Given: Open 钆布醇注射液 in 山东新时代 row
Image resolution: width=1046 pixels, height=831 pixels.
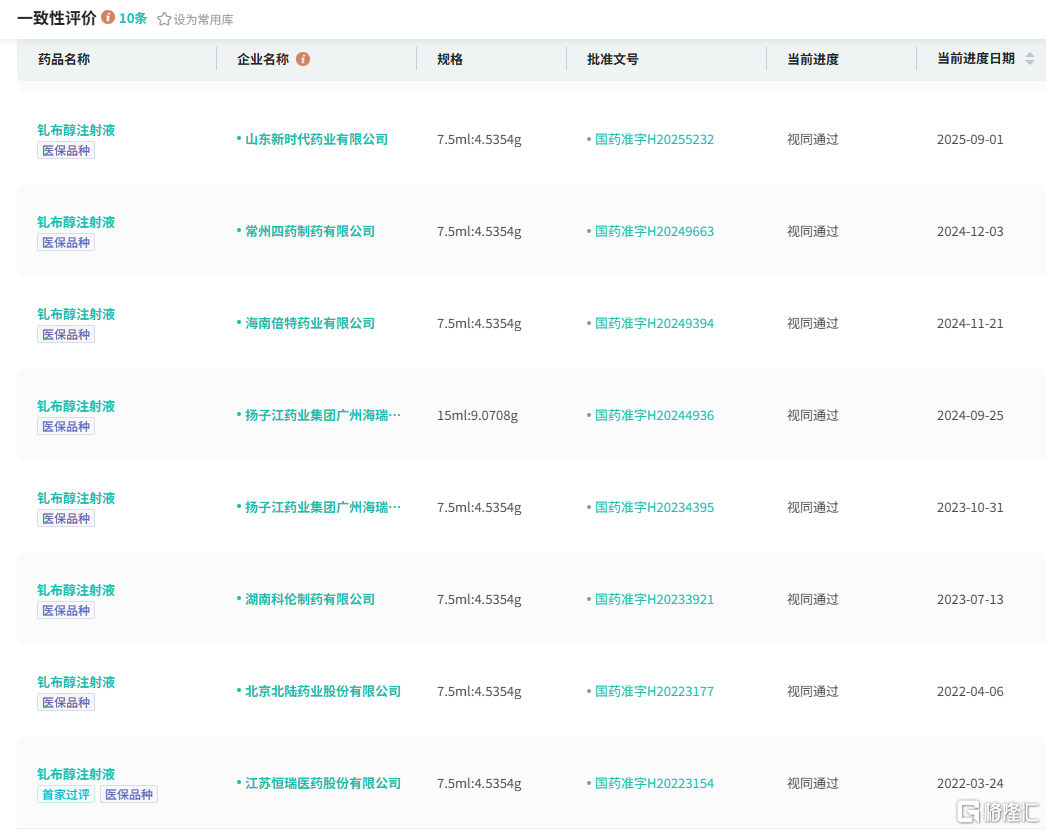Looking at the screenshot, I should click(x=76, y=130).
